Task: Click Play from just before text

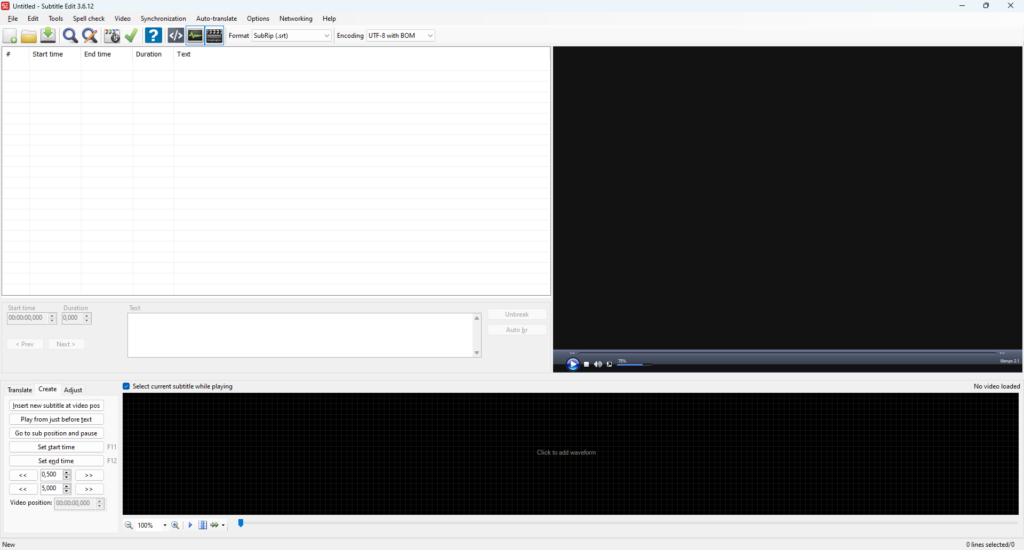Action: (x=56, y=419)
